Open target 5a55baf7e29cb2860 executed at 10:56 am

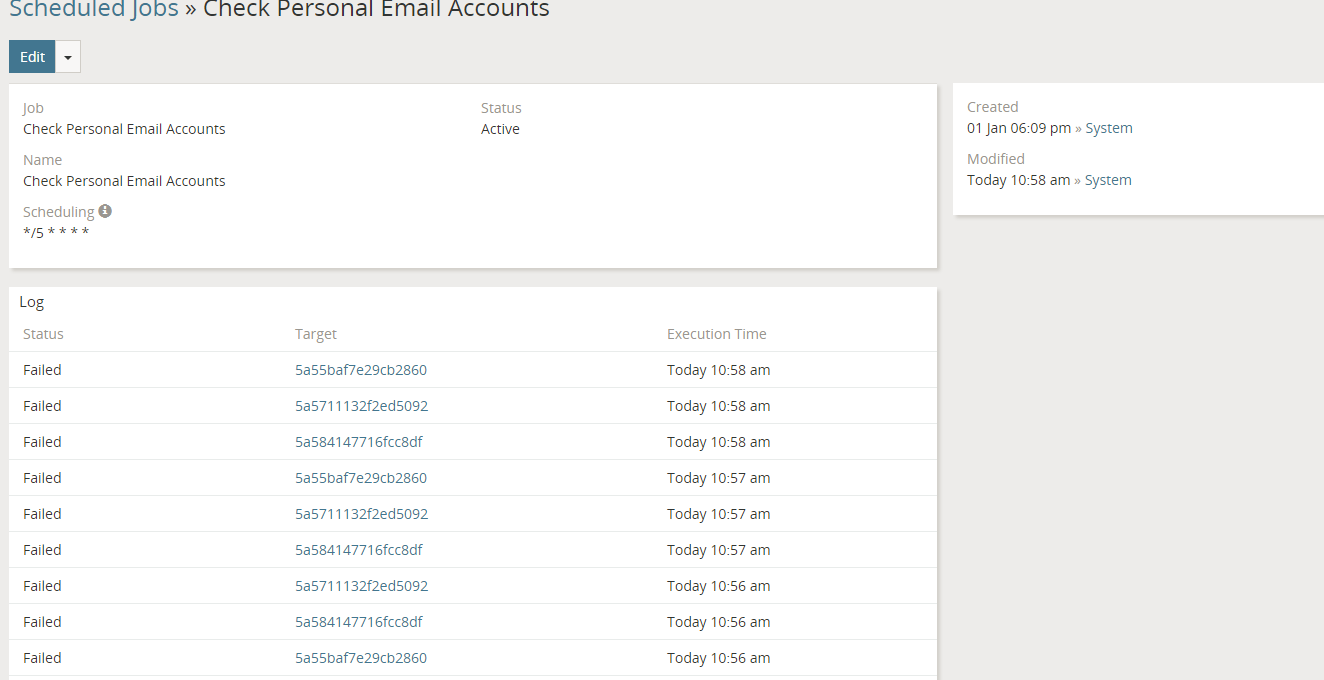pos(360,658)
